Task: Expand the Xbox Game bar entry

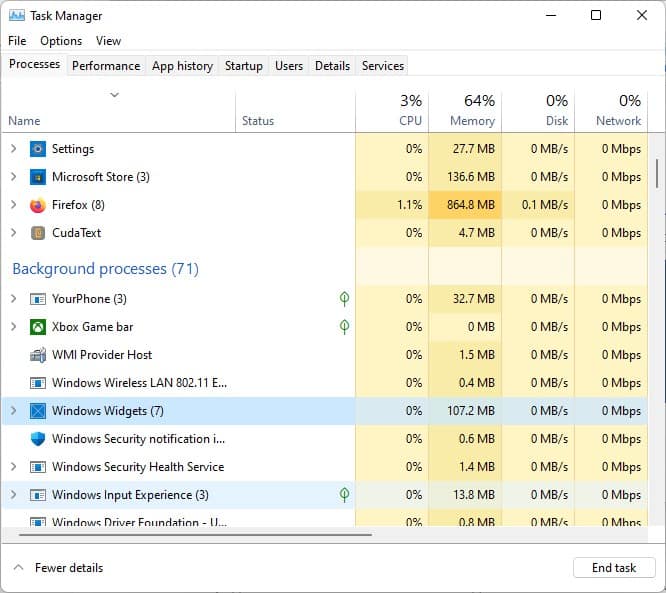Action: [x=14, y=327]
